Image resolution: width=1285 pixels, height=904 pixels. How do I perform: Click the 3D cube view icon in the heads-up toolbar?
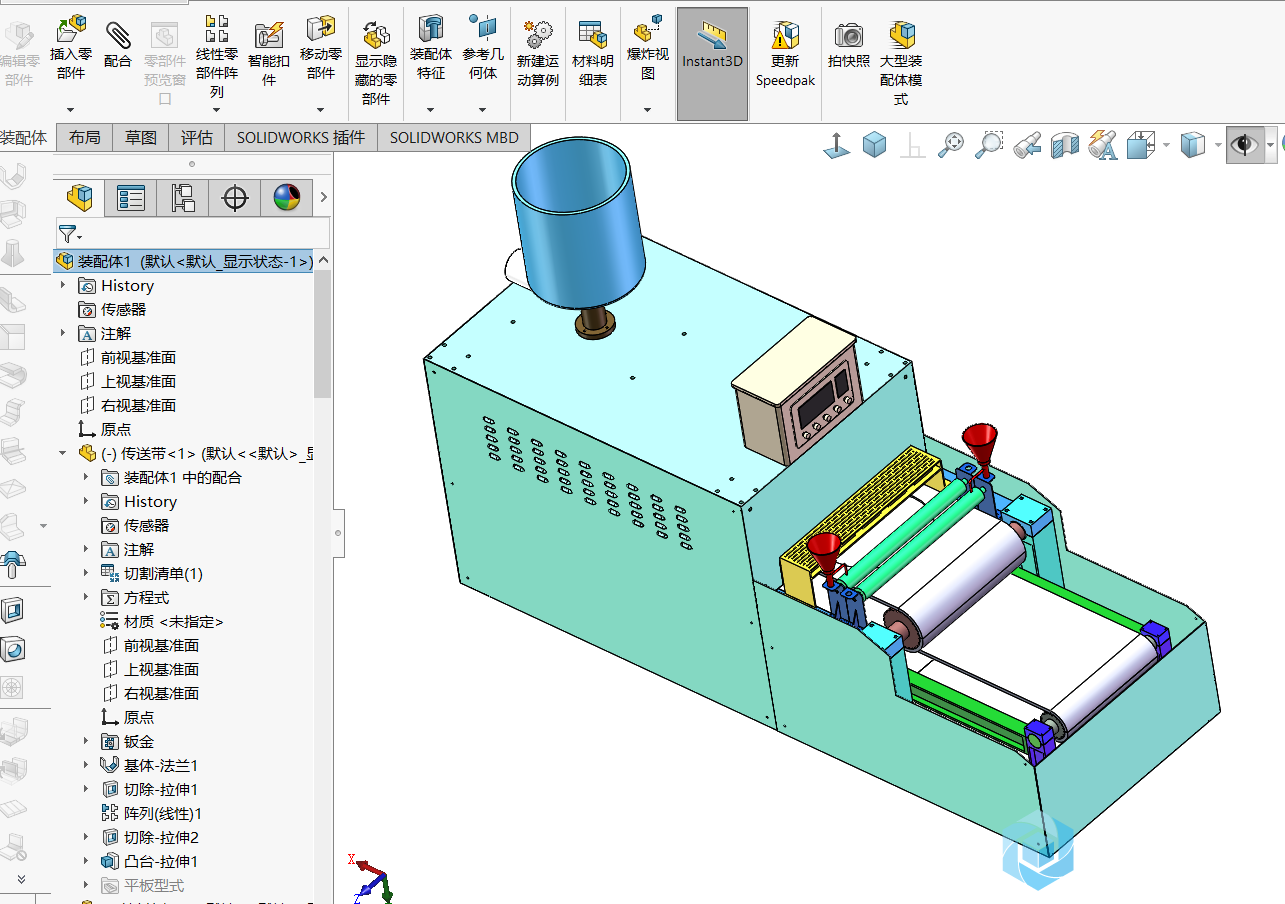click(875, 146)
